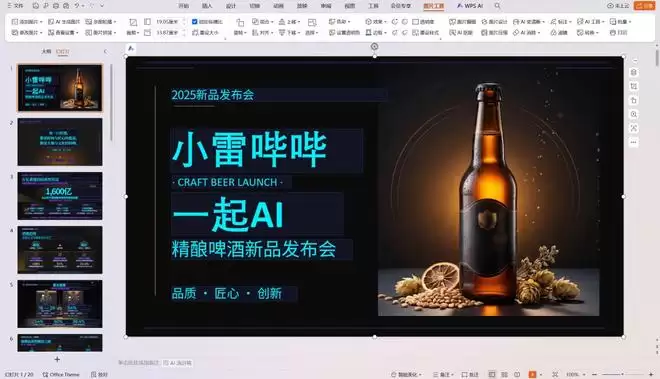Select slide 3 thumbnail showing 1,600亿
The image size is (660, 379).
pyautogui.click(x=60, y=196)
